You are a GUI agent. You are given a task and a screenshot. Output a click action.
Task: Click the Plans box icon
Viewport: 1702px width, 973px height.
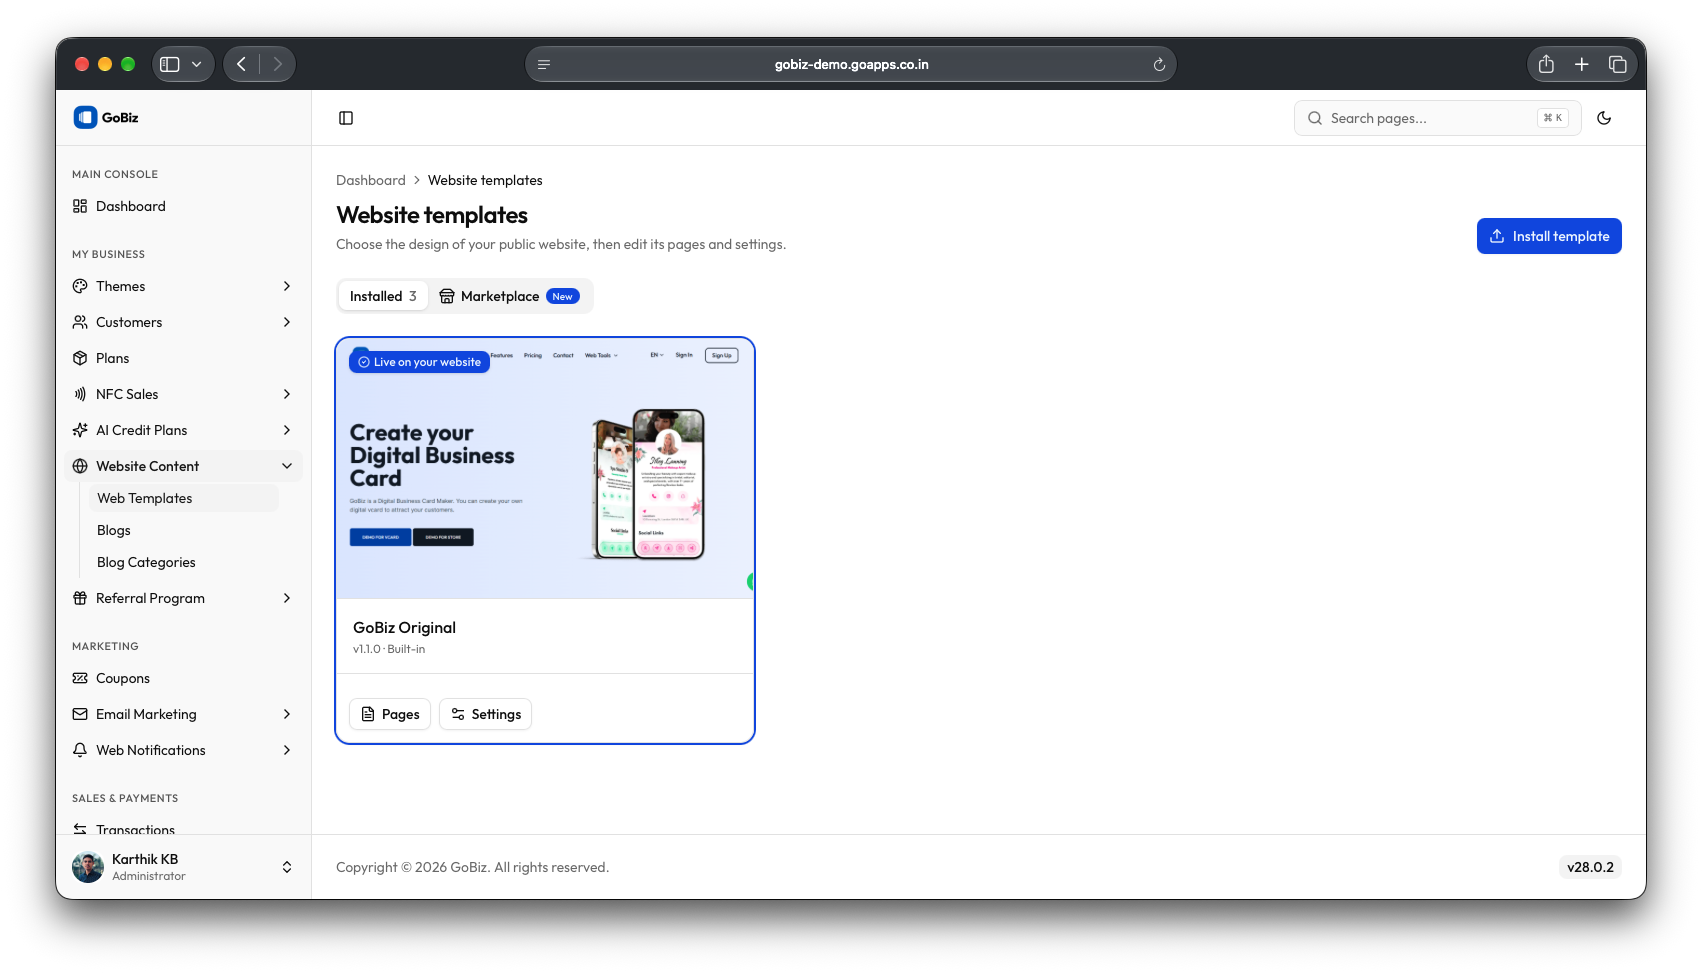point(80,358)
